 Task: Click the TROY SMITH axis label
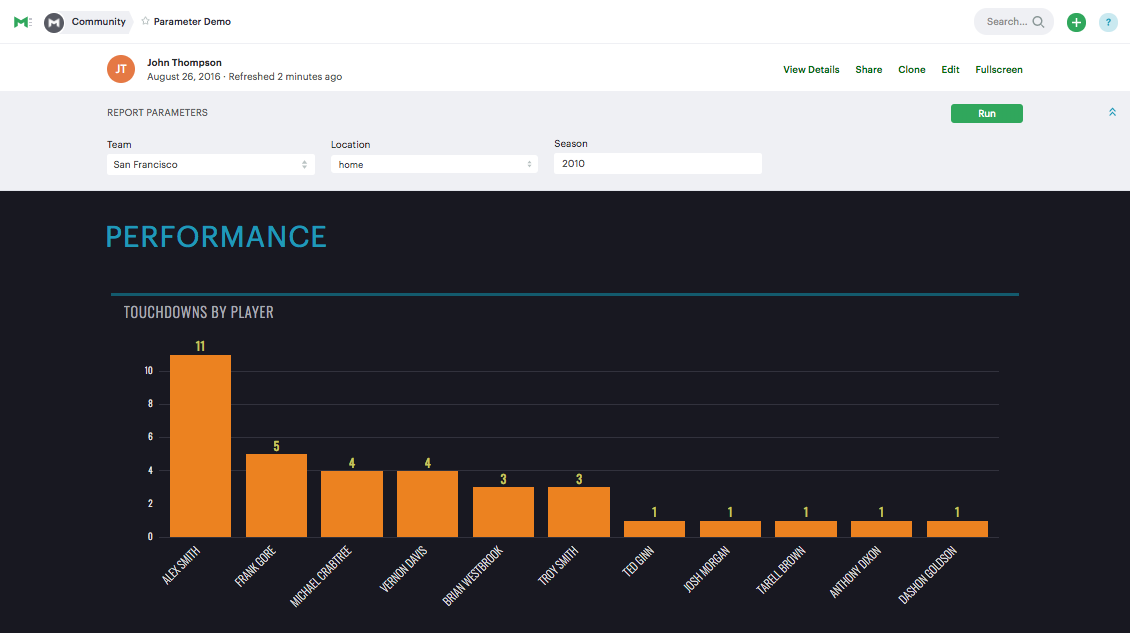[x=558, y=566]
